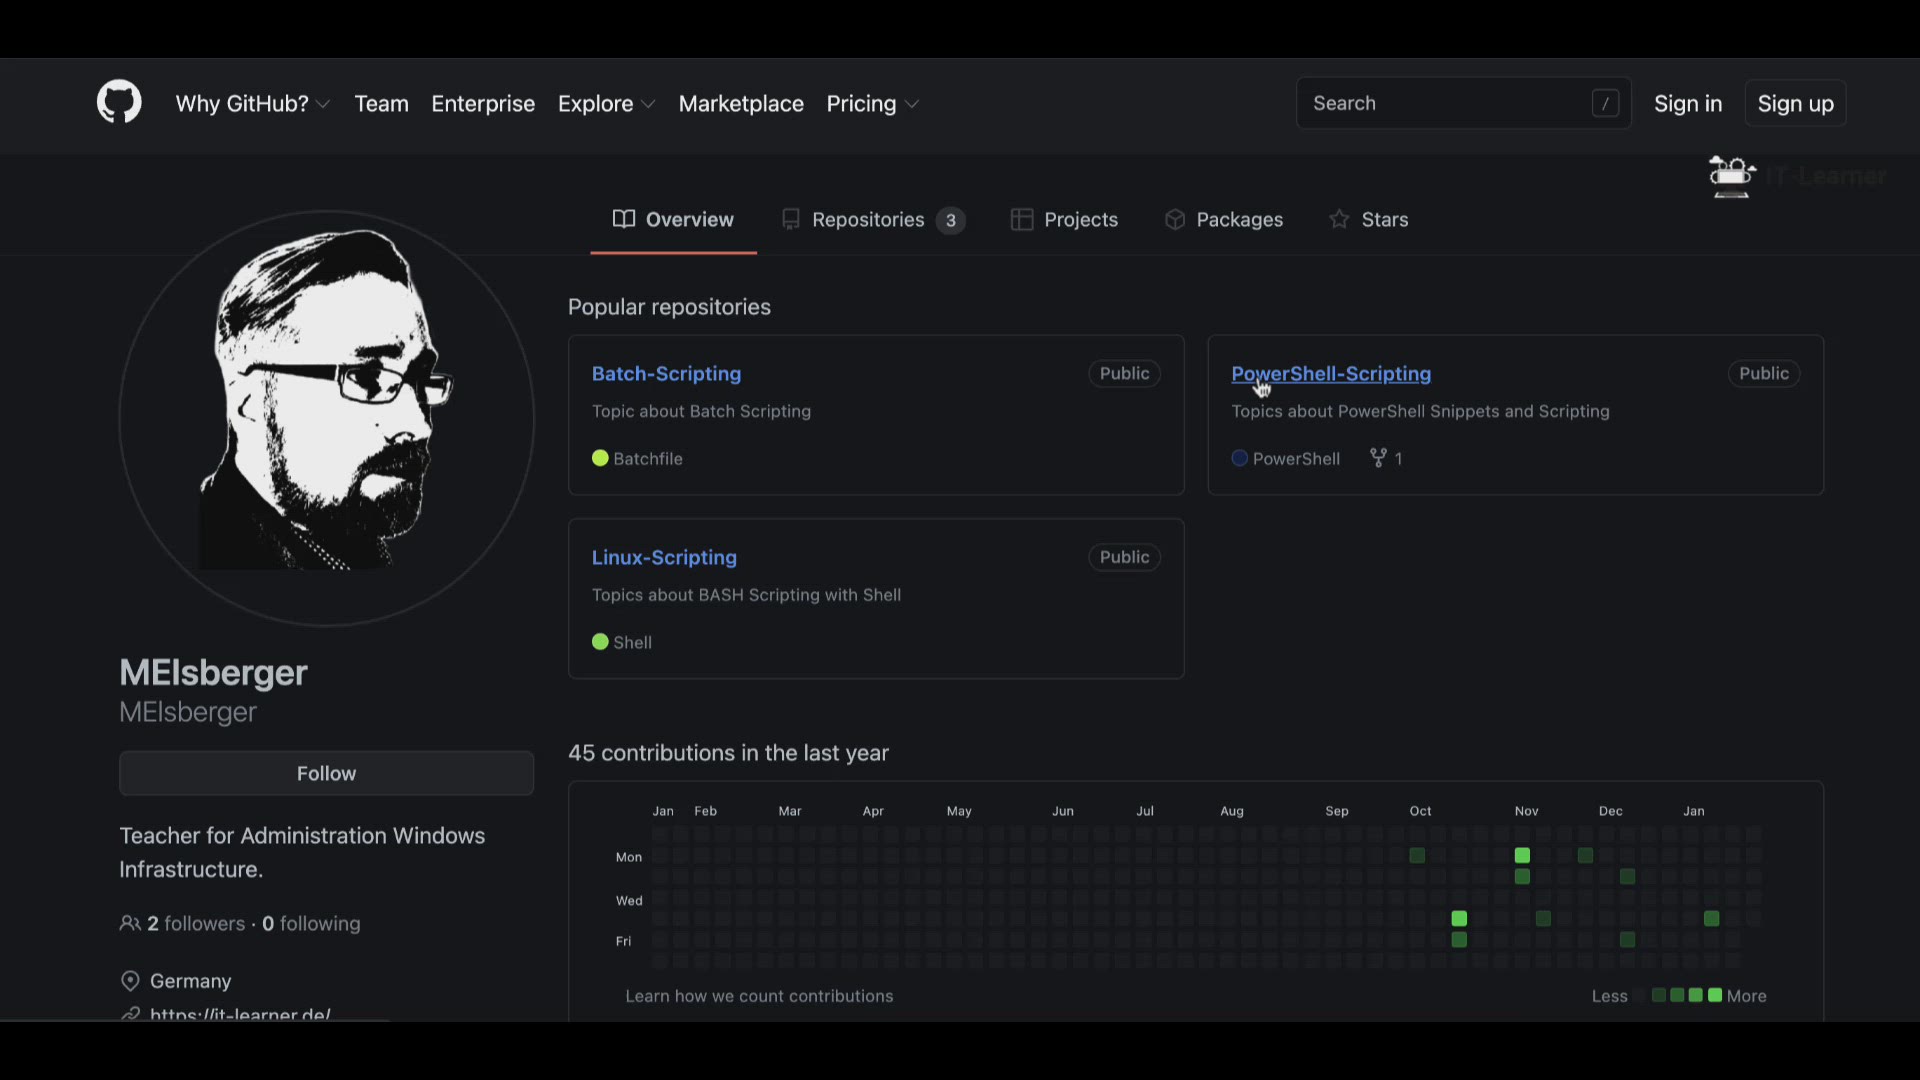The image size is (1920, 1080).
Task: Click the brightest More legend square
Action: pyautogui.click(x=1715, y=995)
